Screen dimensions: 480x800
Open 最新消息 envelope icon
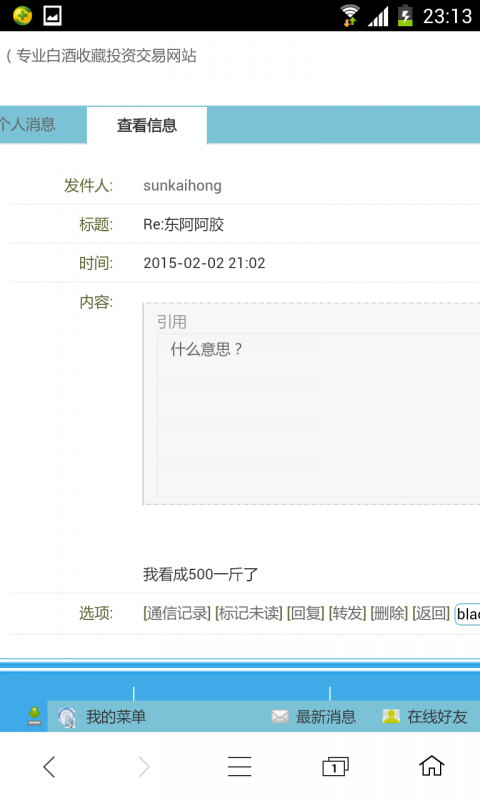[280, 716]
